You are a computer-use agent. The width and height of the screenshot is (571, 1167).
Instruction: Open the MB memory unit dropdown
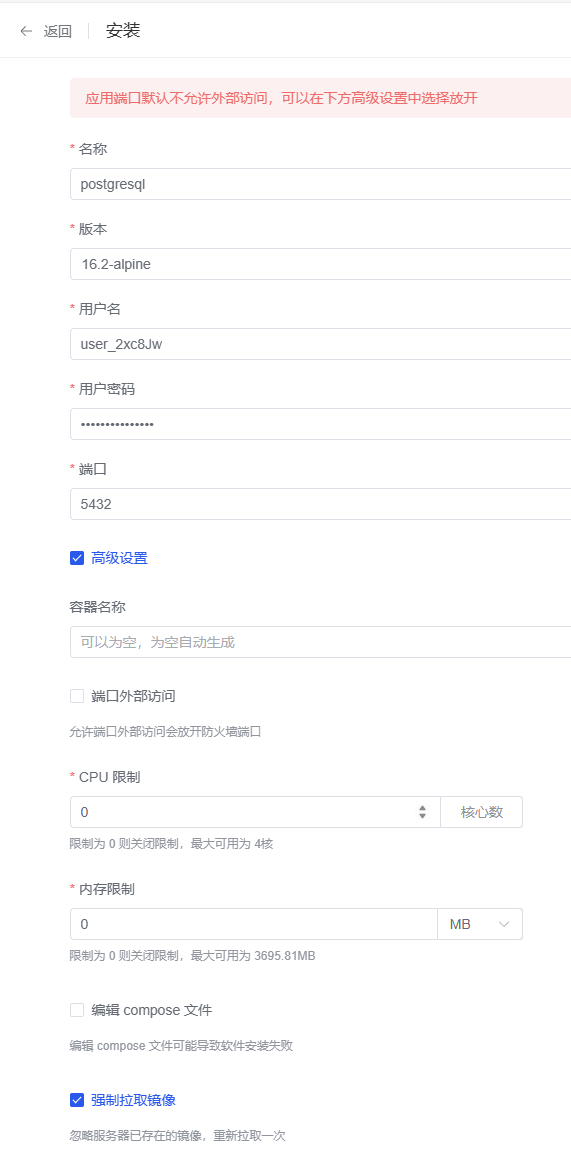click(x=479, y=924)
